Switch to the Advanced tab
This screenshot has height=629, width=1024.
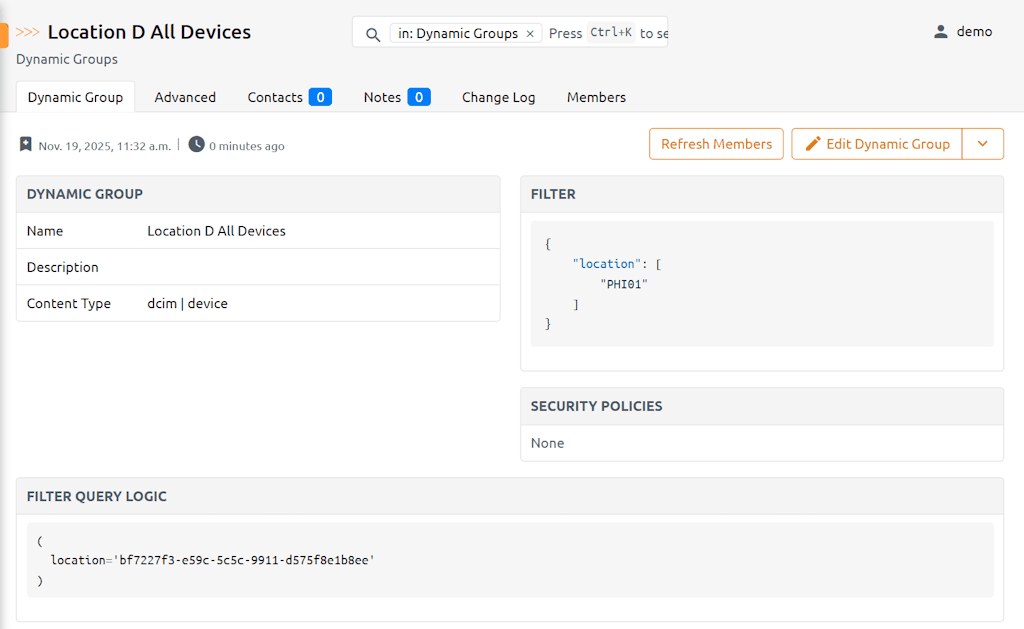pyautogui.click(x=185, y=97)
